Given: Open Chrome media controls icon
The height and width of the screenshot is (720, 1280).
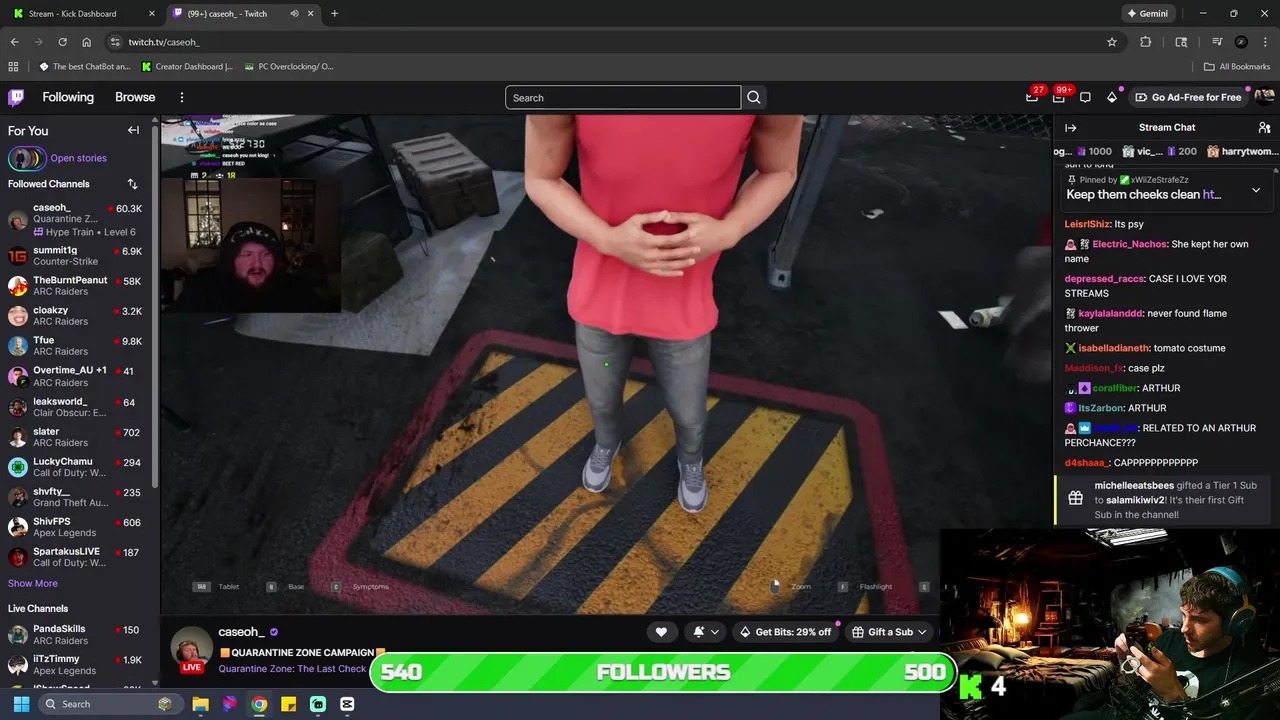Looking at the screenshot, I should click(x=1217, y=42).
